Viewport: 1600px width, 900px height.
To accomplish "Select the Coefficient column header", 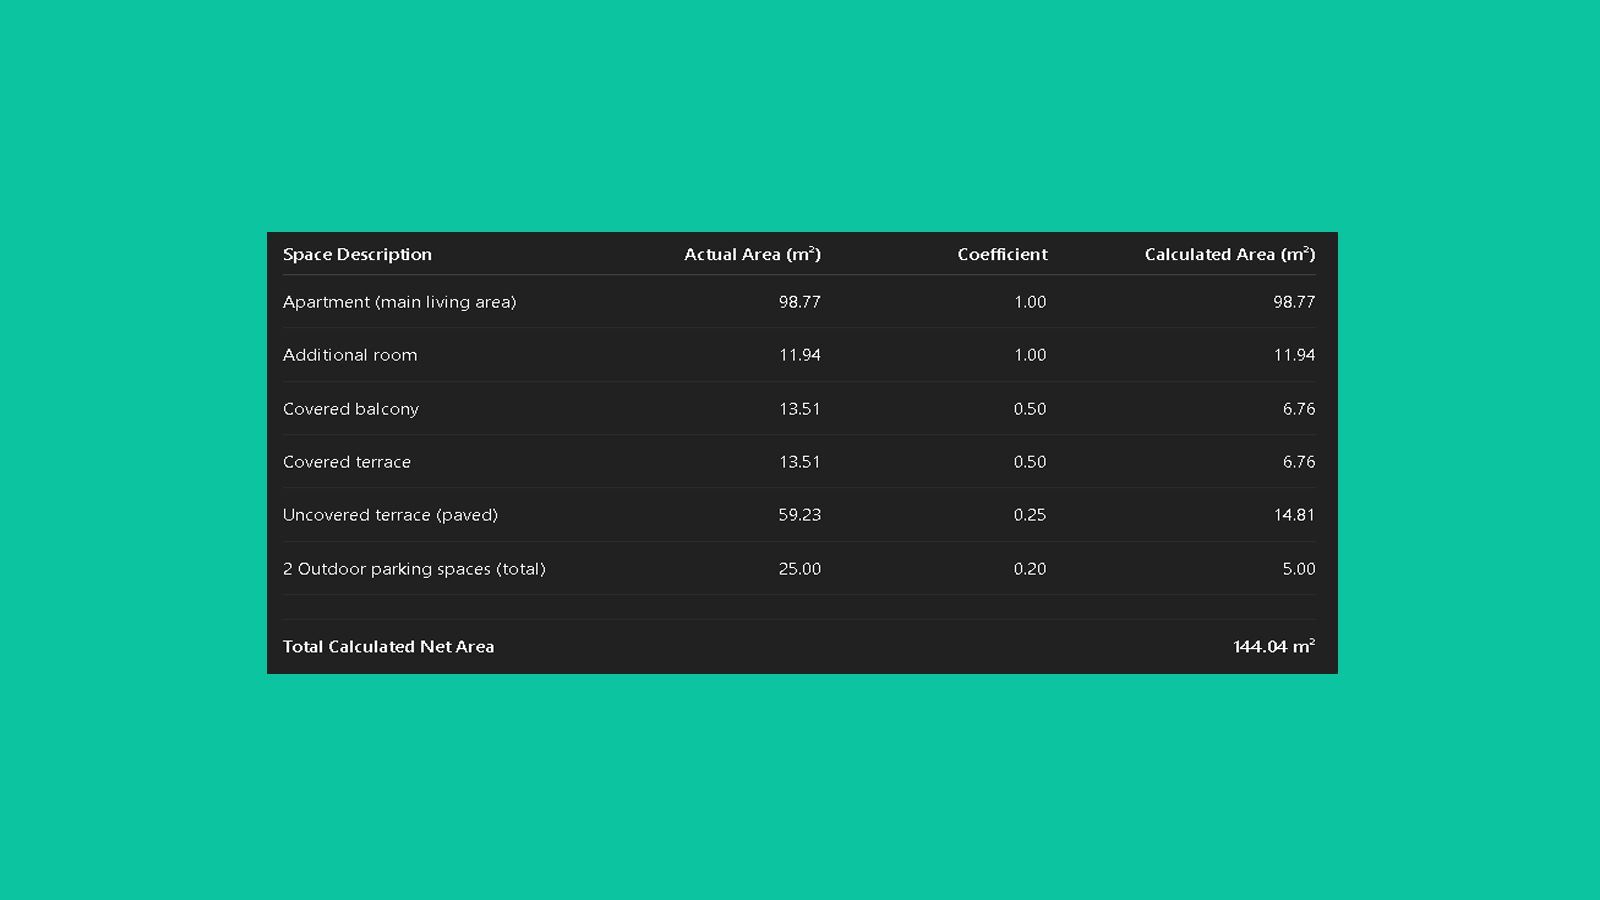I will point(1002,254).
